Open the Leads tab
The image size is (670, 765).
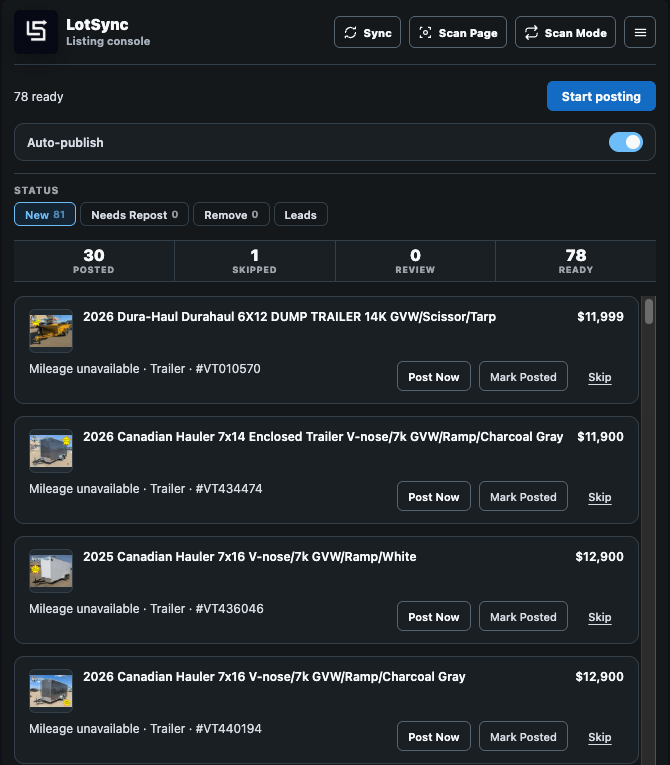pyautogui.click(x=301, y=214)
